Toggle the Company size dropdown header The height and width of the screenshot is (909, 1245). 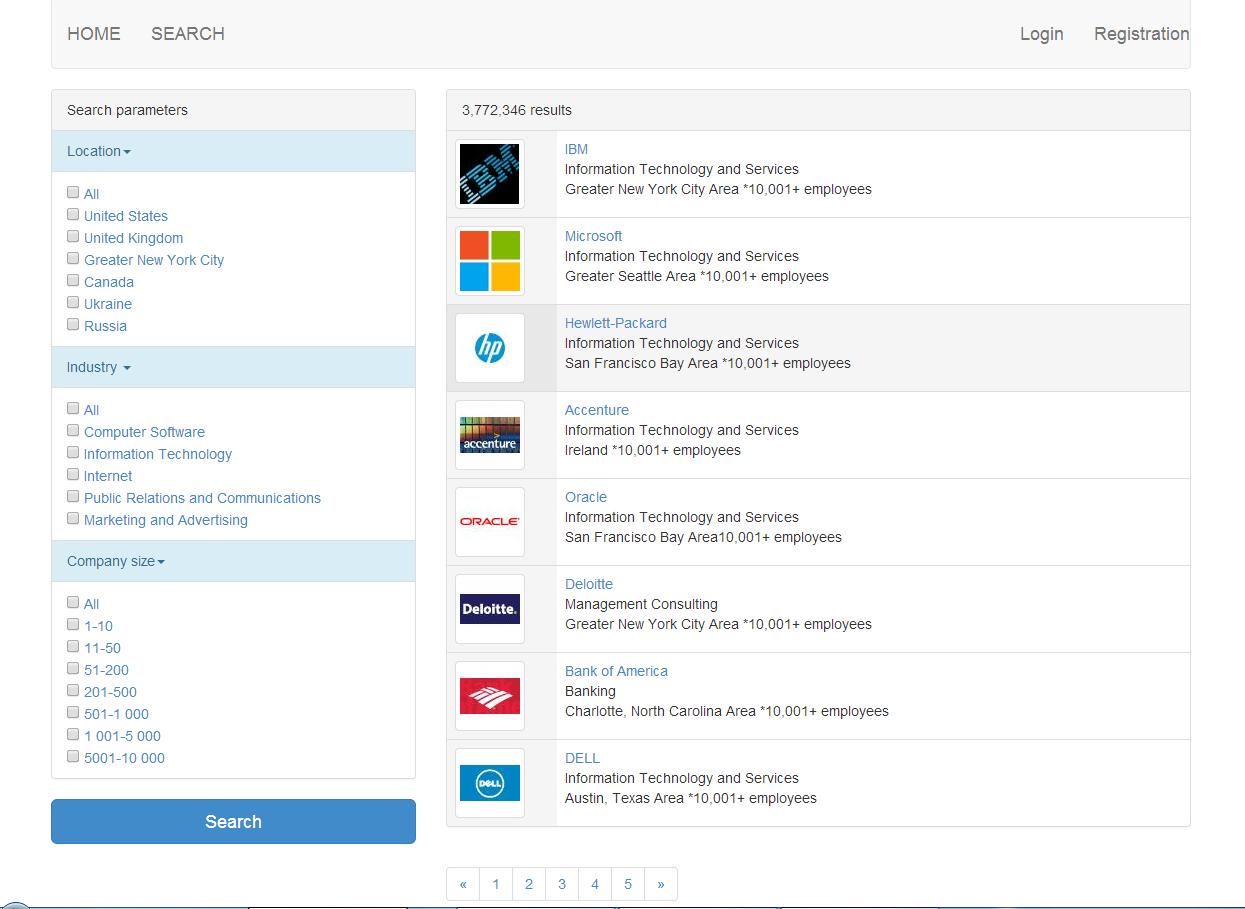(115, 561)
